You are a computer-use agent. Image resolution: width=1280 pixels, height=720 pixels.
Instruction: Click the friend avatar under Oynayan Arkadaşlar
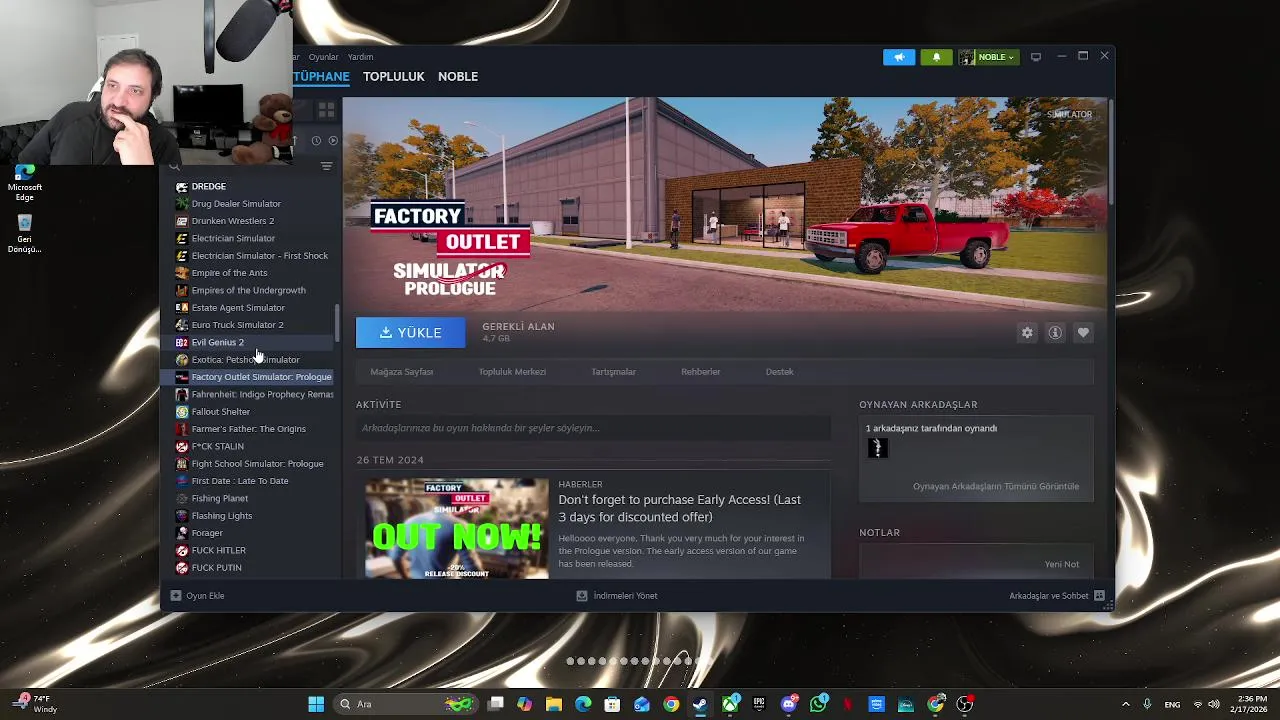coord(877,448)
